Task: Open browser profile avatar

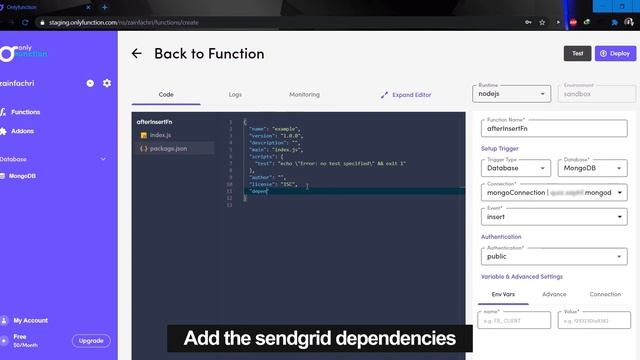Action: click(x=629, y=22)
